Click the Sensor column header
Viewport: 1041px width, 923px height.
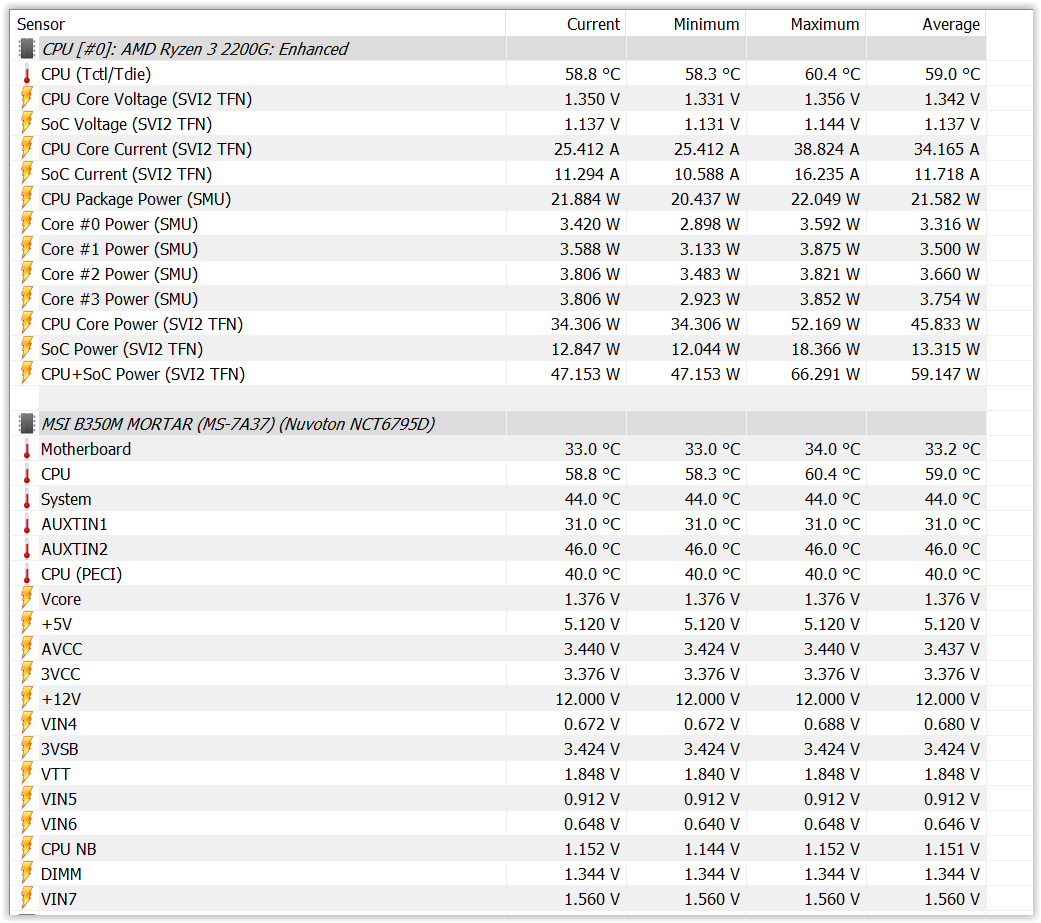click(41, 24)
